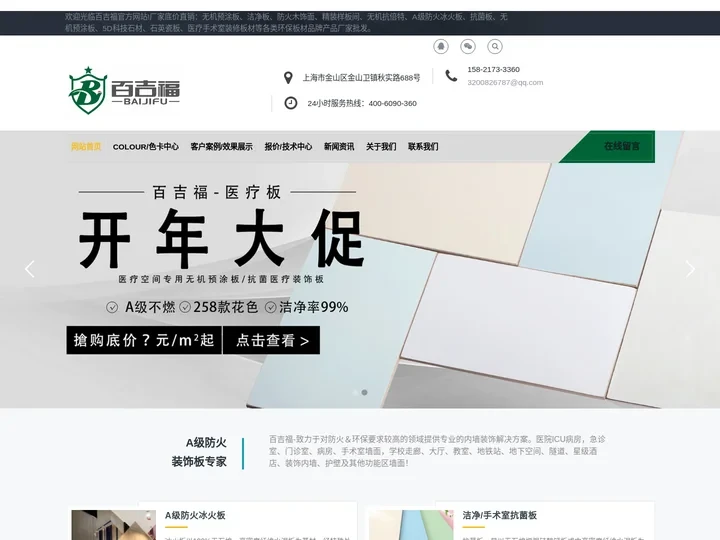
Task: Open 关于我们 menu item
Action: [381, 146]
